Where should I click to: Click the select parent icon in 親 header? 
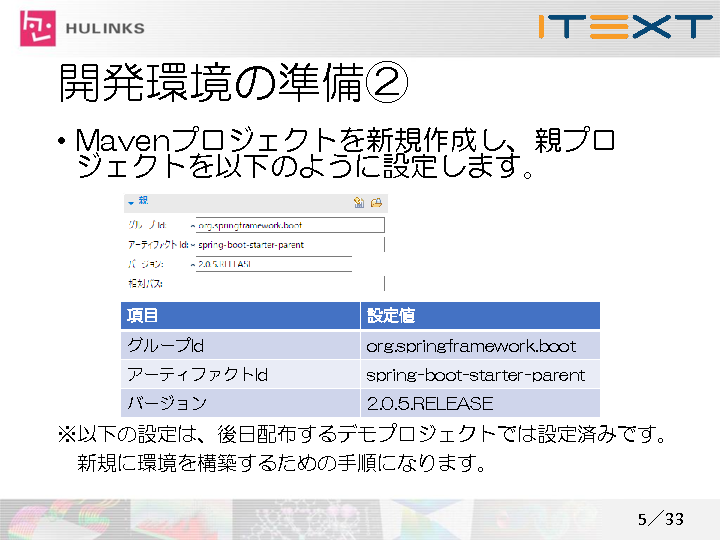[x=359, y=202]
